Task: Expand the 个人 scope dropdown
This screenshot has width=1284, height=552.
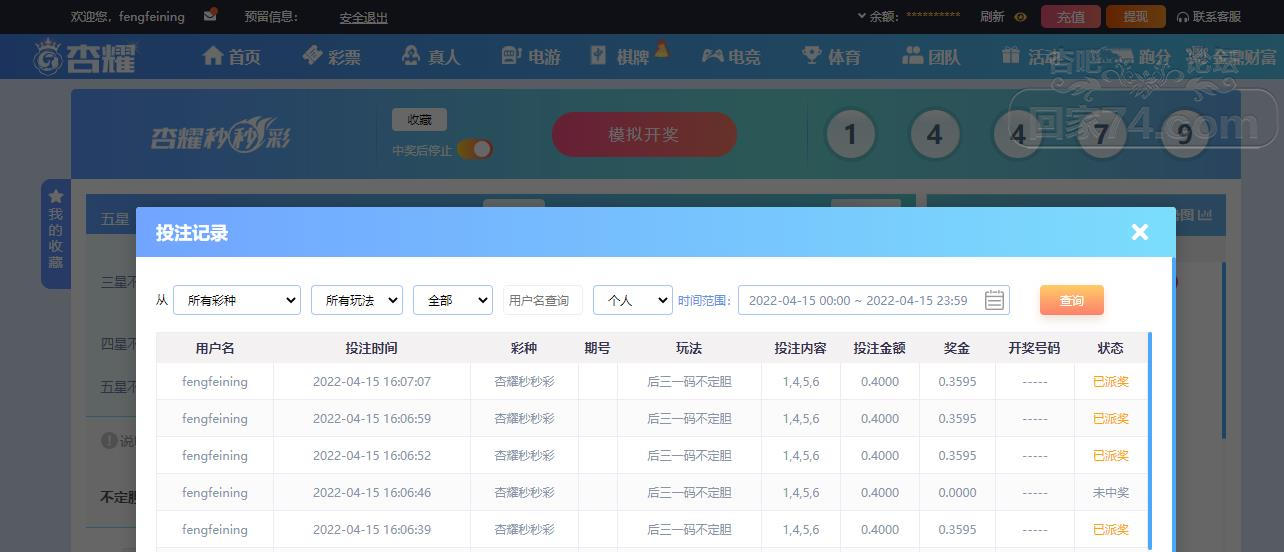Action: coord(633,300)
